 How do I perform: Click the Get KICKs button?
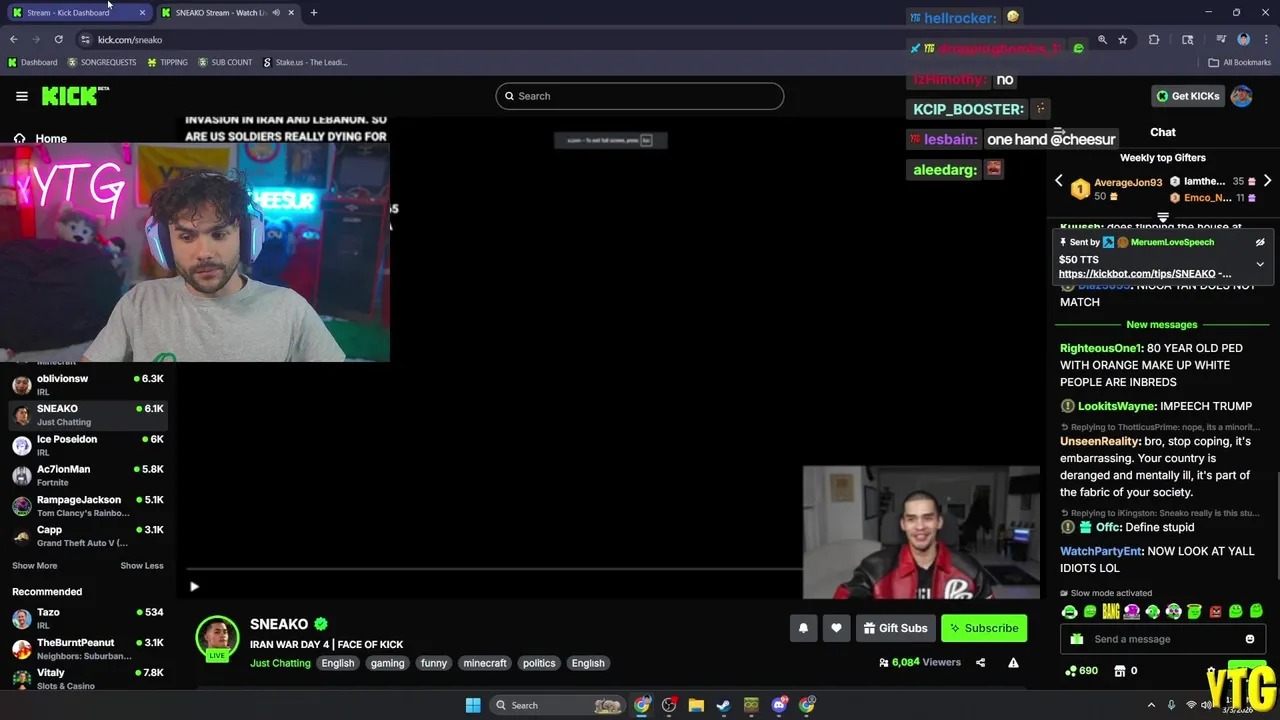coord(1188,96)
